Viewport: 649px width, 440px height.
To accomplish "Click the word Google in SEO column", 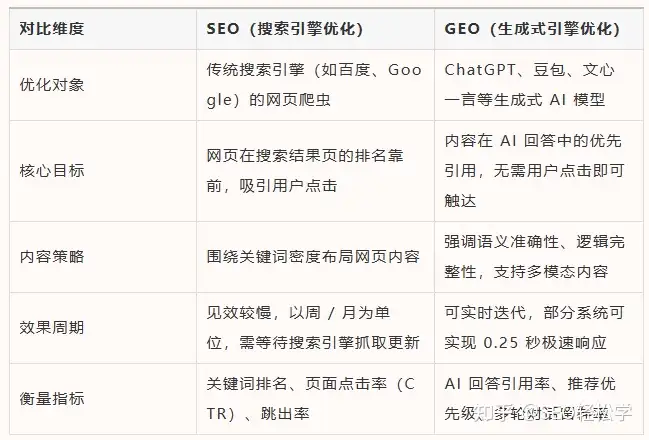I will pos(314,85).
